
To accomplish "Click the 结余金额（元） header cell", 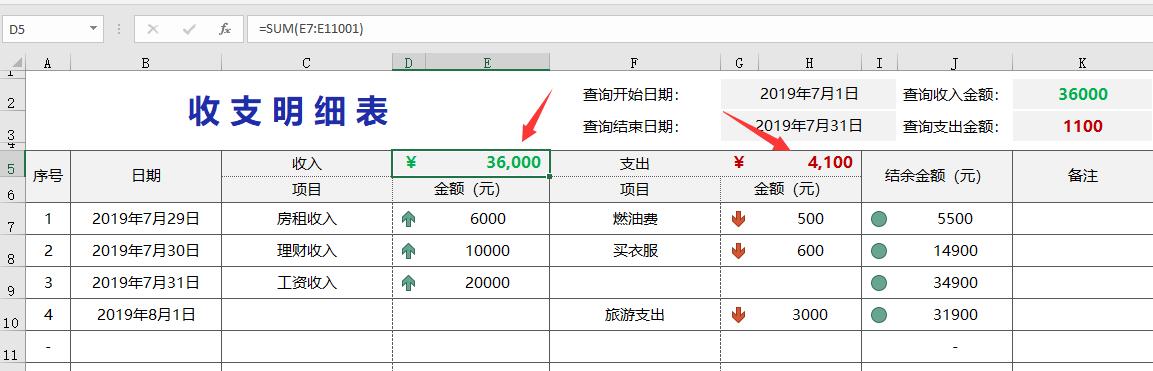I will [937, 176].
